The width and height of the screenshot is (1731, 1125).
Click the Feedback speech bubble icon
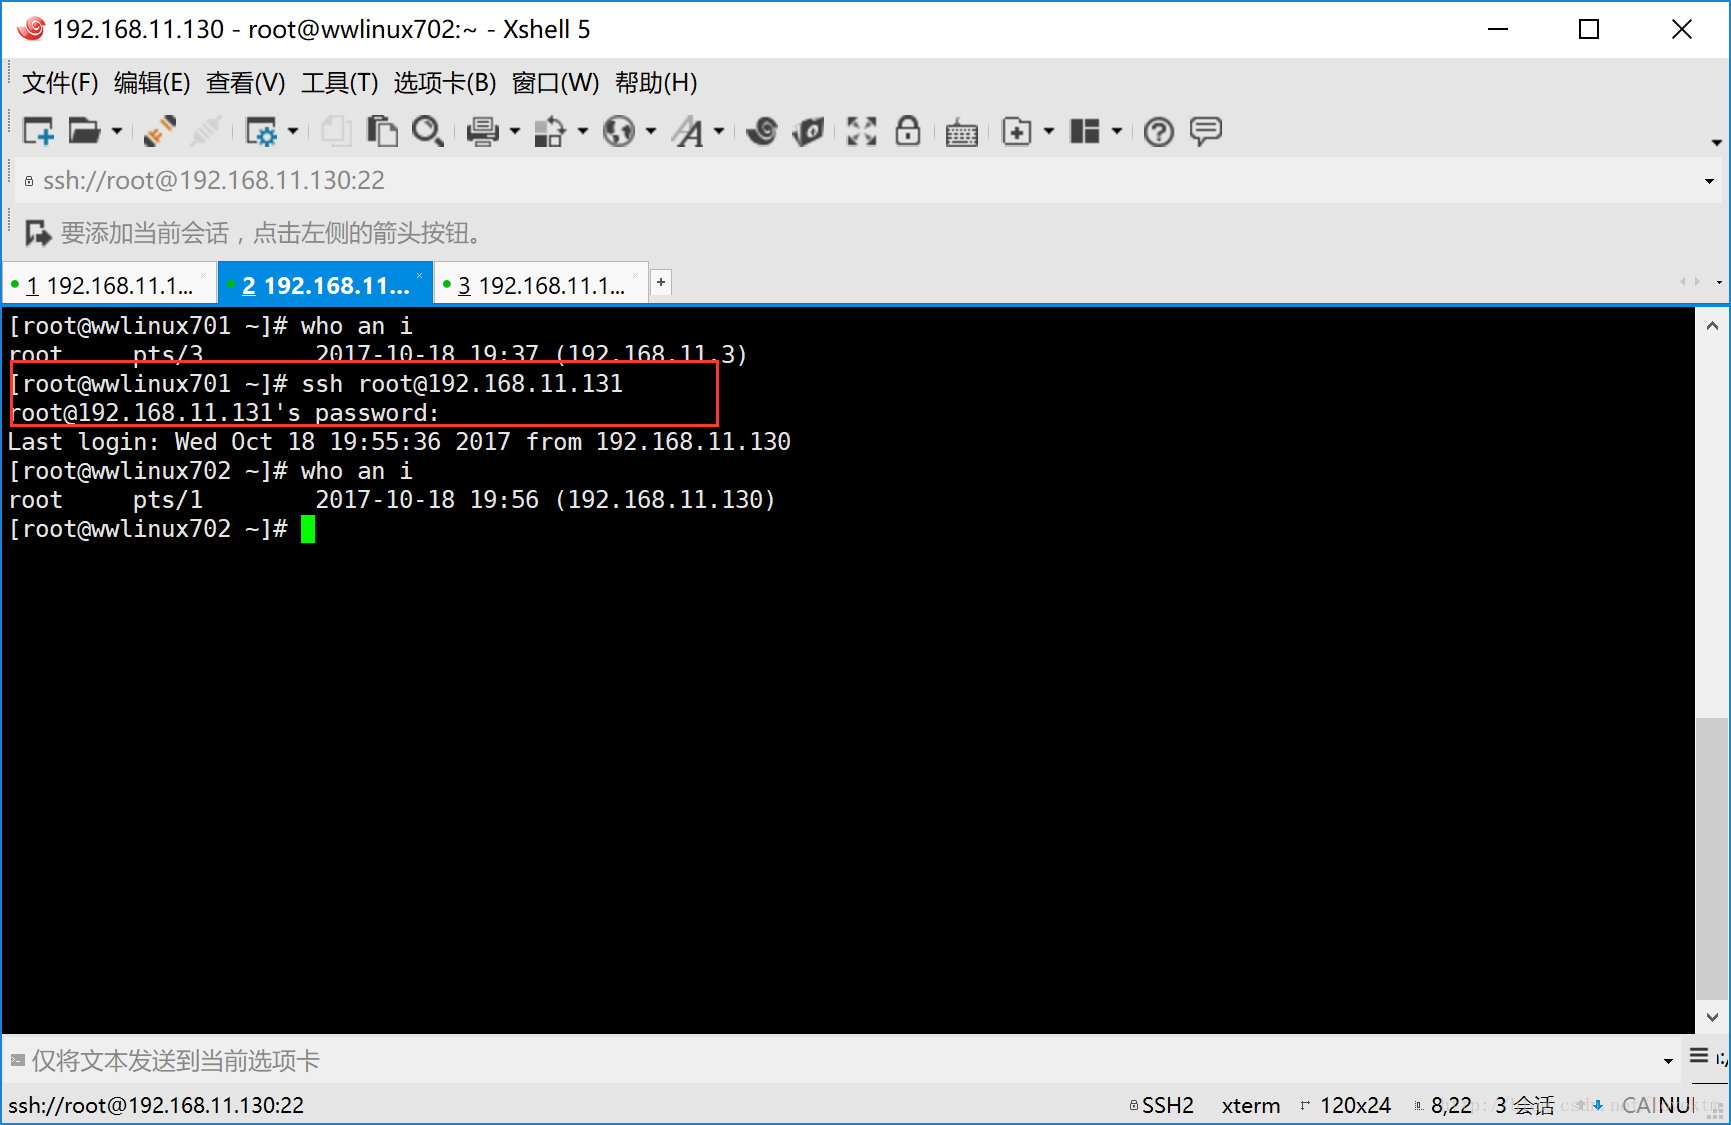coord(1206,131)
